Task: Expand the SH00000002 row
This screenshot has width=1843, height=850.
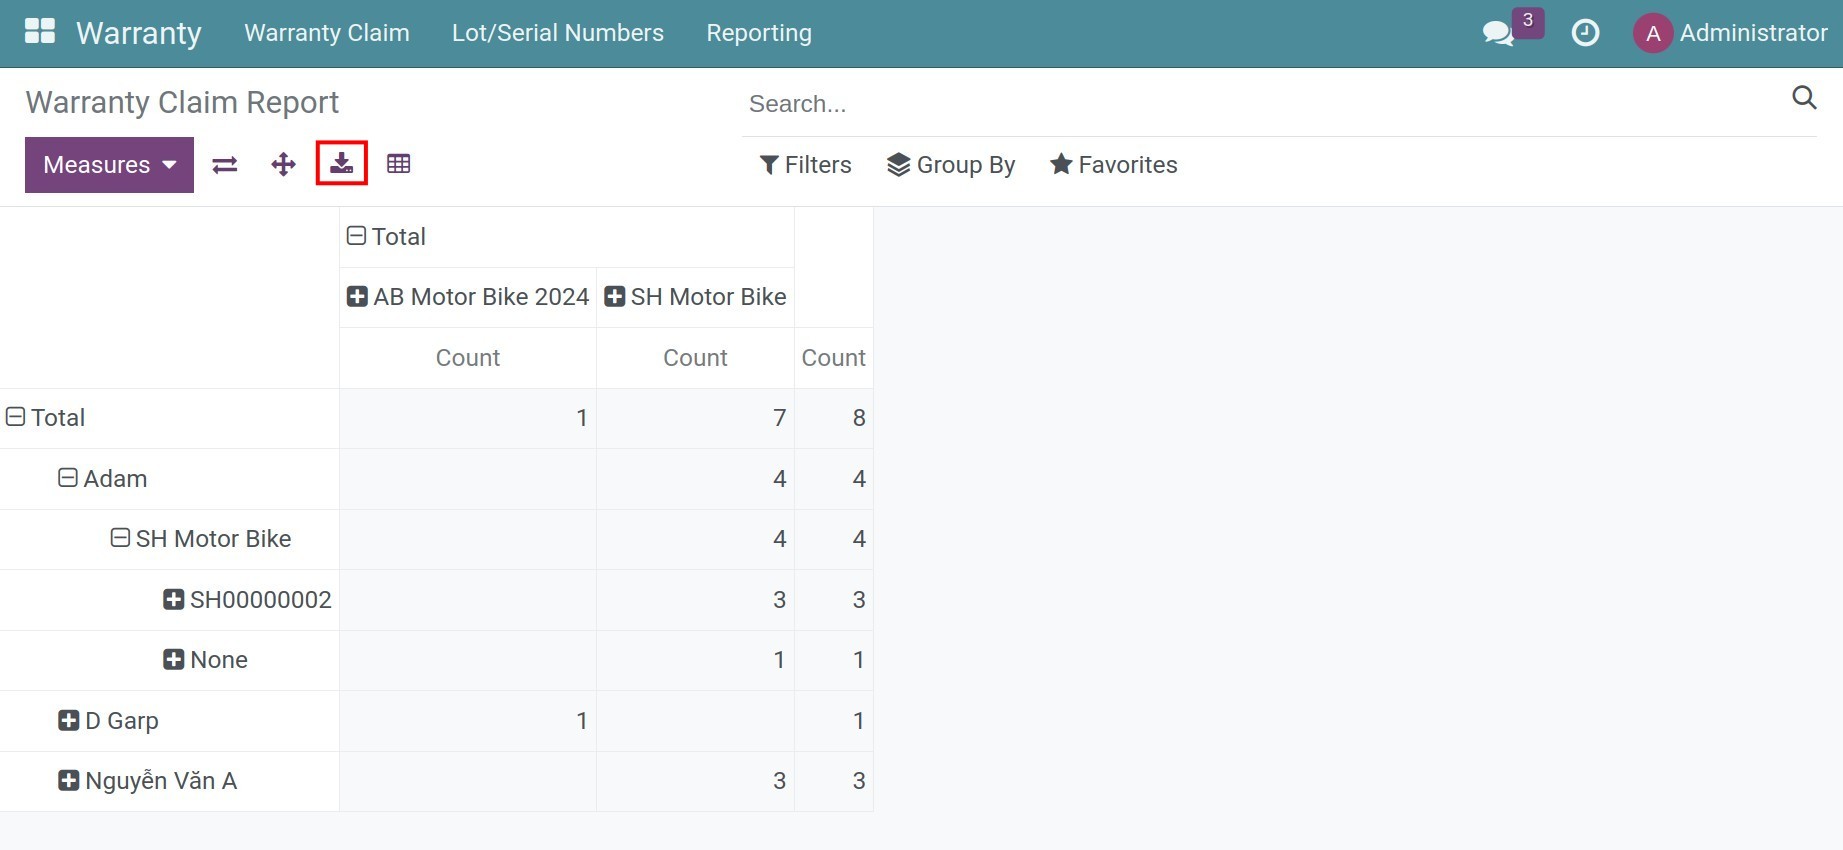Action: pos(247,600)
